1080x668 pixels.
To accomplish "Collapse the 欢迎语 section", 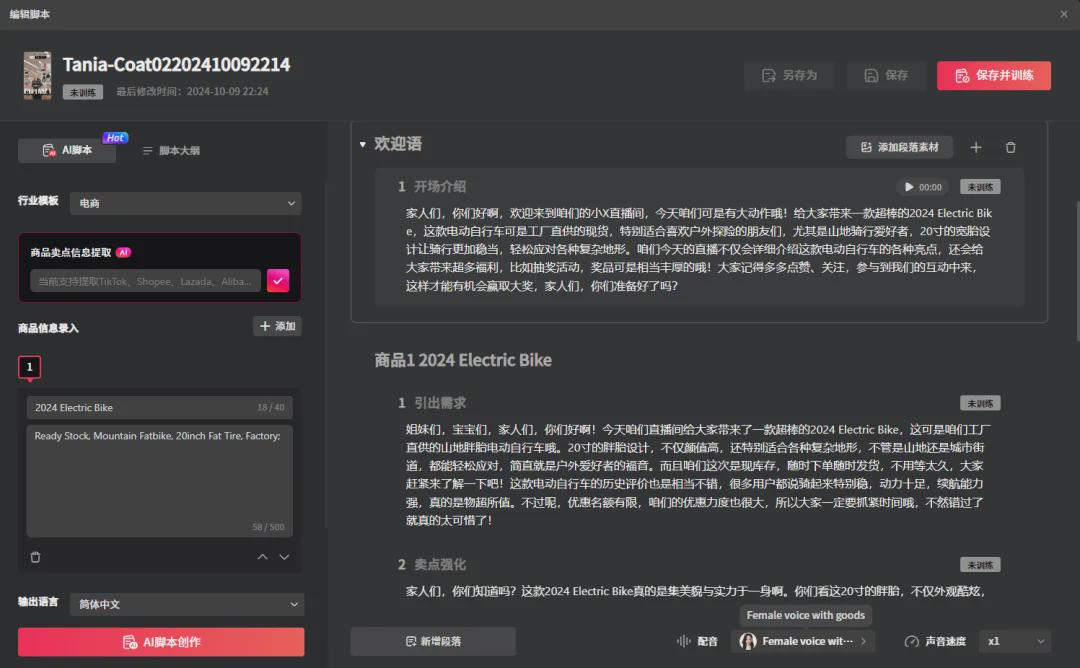I will [362, 144].
